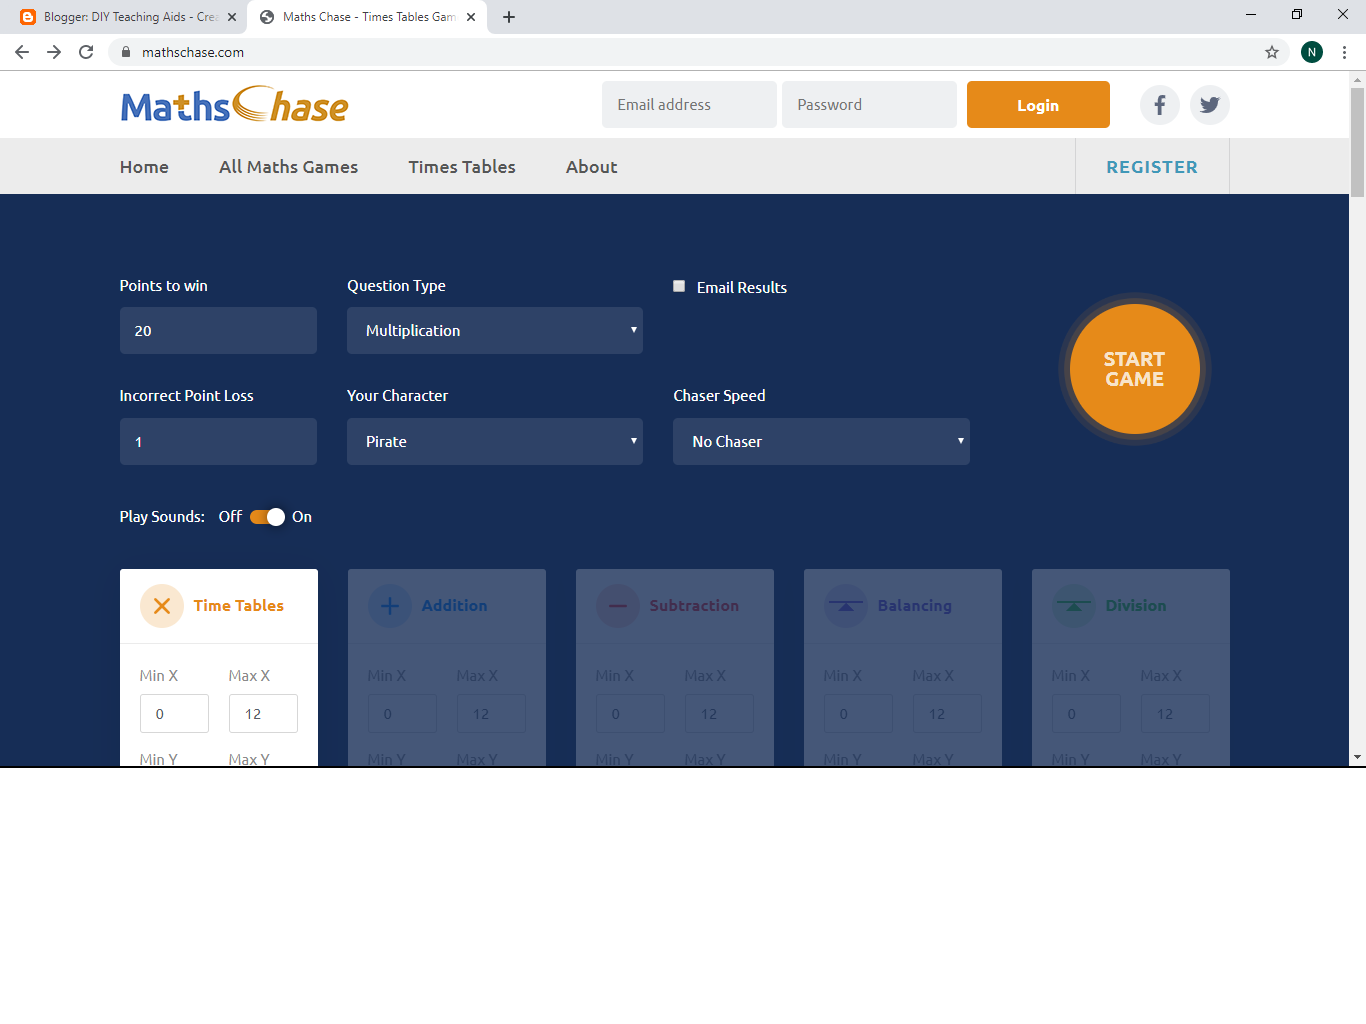Reload the page

[86, 52]
